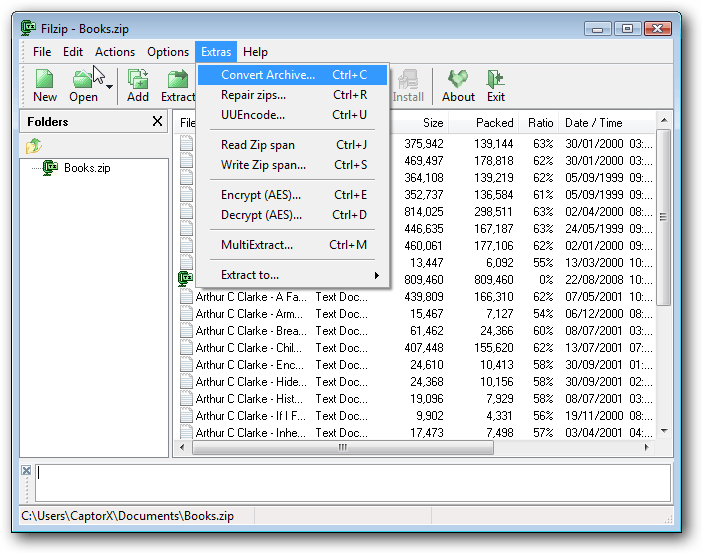702x553 pixels.
Task: Select file Arthur C Clarke - If I F...
Action: click(x=250, y=416)
